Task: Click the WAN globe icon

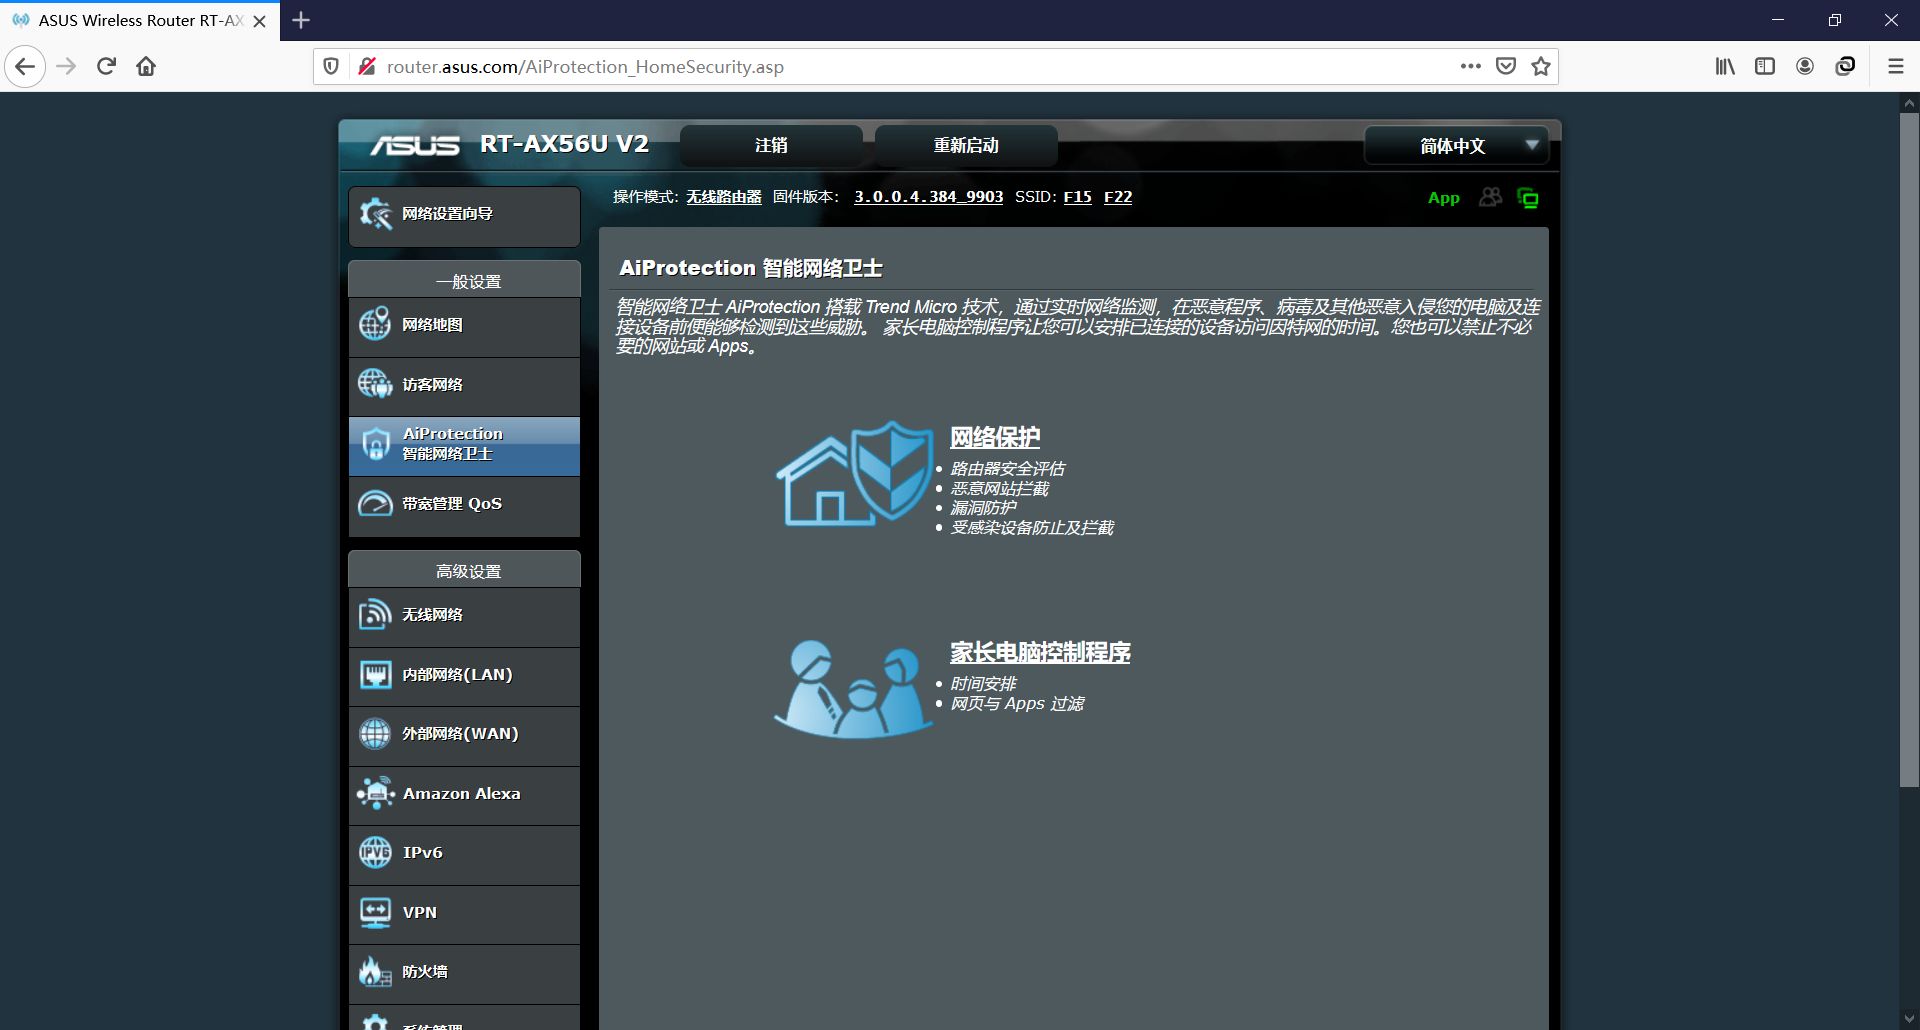Action: point(375,733)
